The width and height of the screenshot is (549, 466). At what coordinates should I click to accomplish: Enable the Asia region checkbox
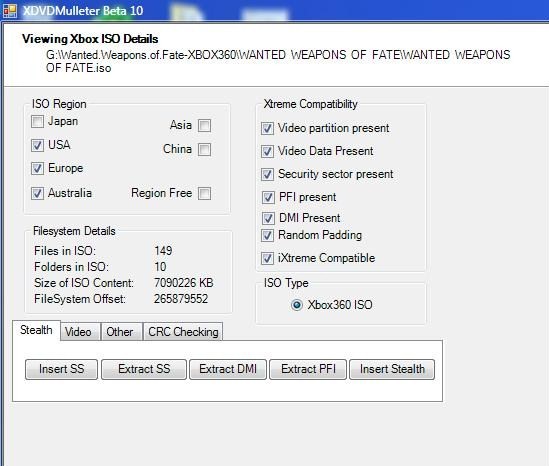pyautogui.click(x=204, y=125)
